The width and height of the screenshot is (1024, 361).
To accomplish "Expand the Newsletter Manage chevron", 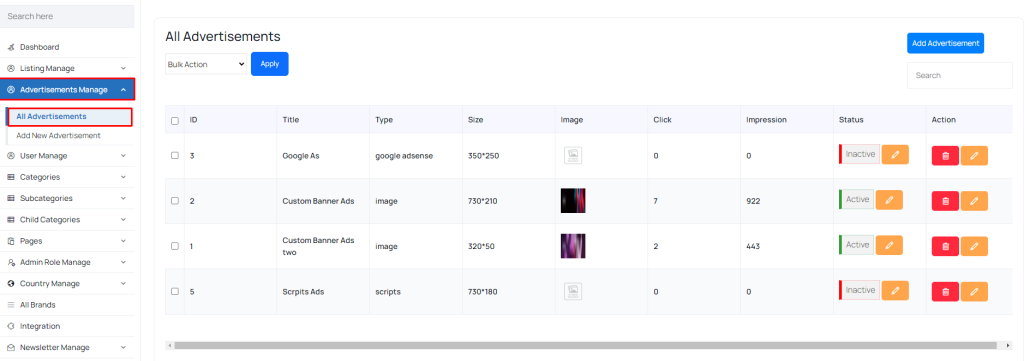I will pyautogui.click(x=123, y=348).
